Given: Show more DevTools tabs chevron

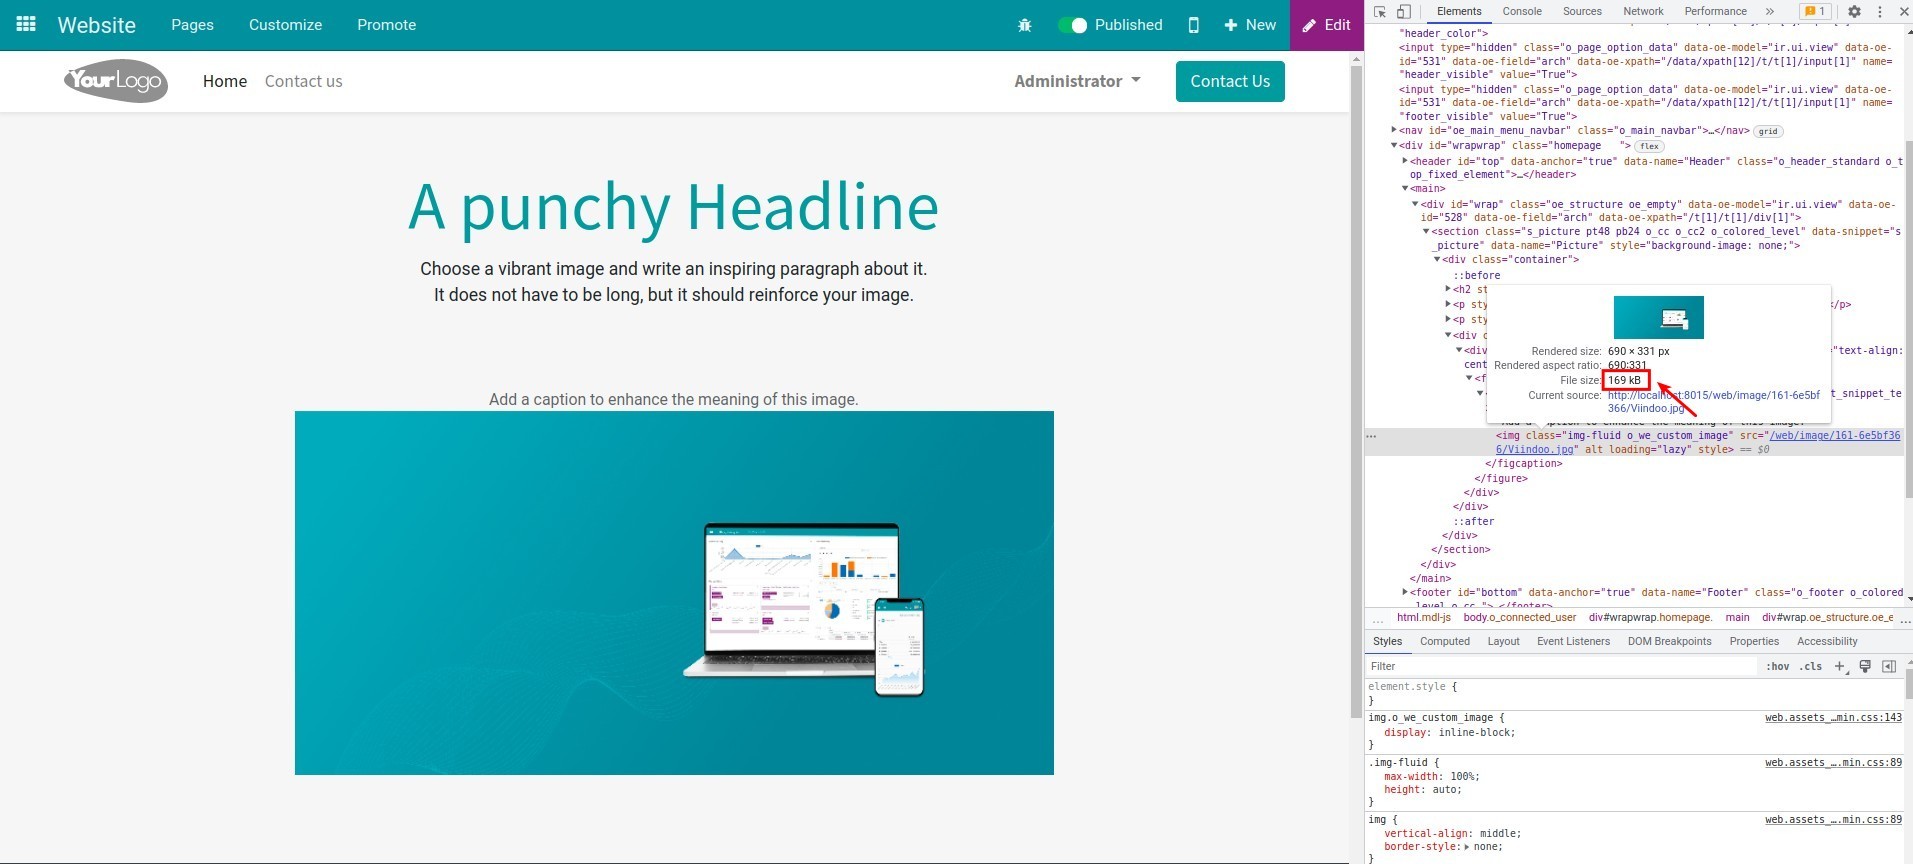Looking at the screenshot, I should point(1769,12).
